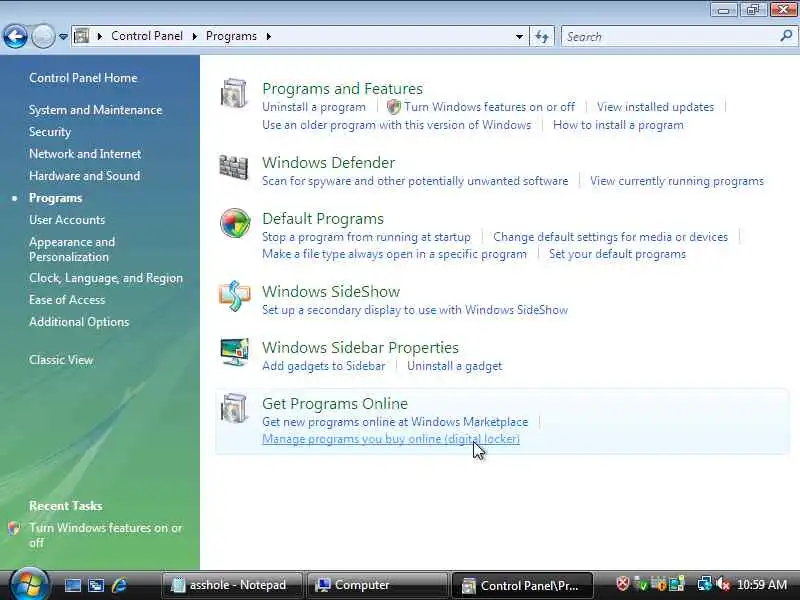Image resolution: width=800 pixels, height=600 pixels.
Task: Click the Windows Defender brick wall icon
Action: pos(234,167)
